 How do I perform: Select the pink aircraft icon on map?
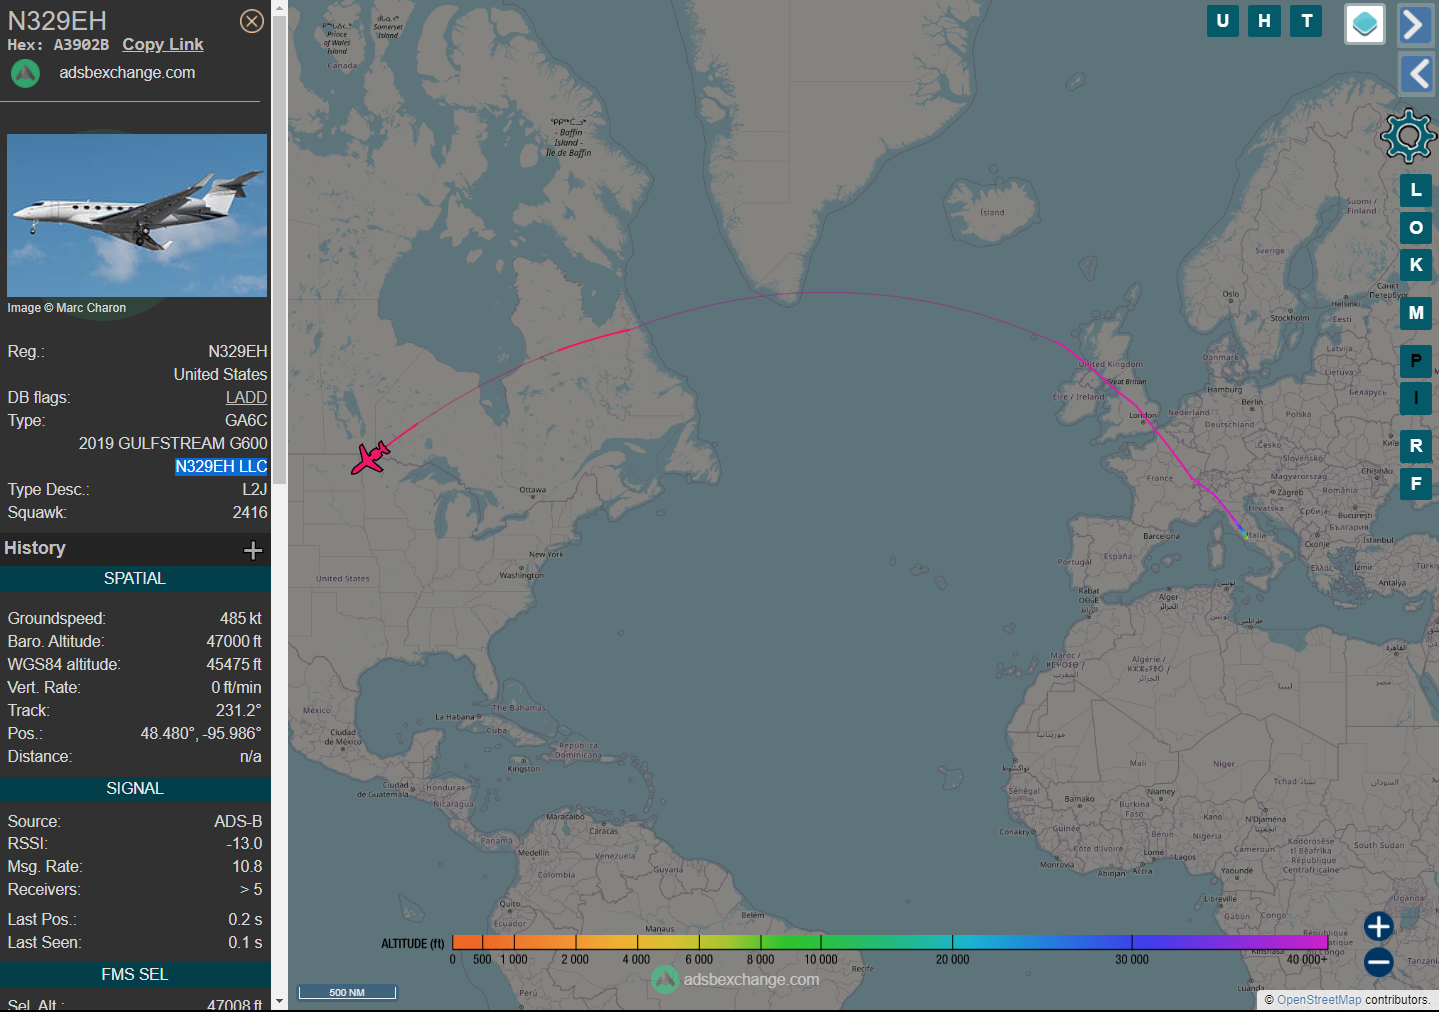(370, 458)
